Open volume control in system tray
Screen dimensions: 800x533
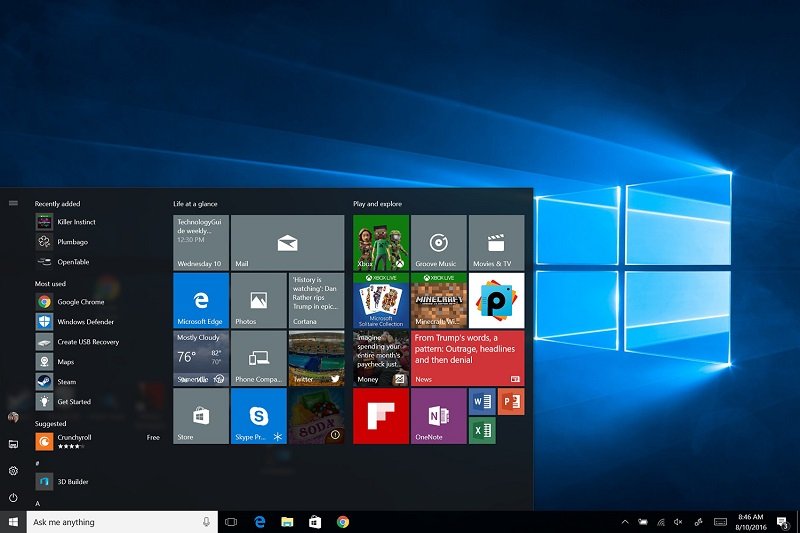[x=678, y=522]
